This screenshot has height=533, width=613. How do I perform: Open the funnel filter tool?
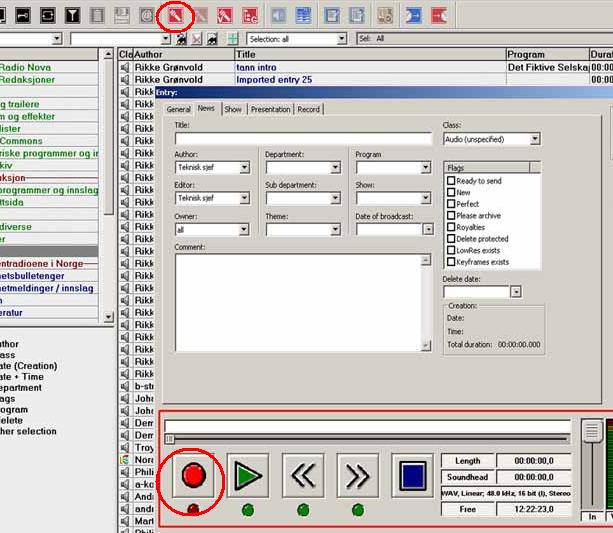click(x=72, y=15)
